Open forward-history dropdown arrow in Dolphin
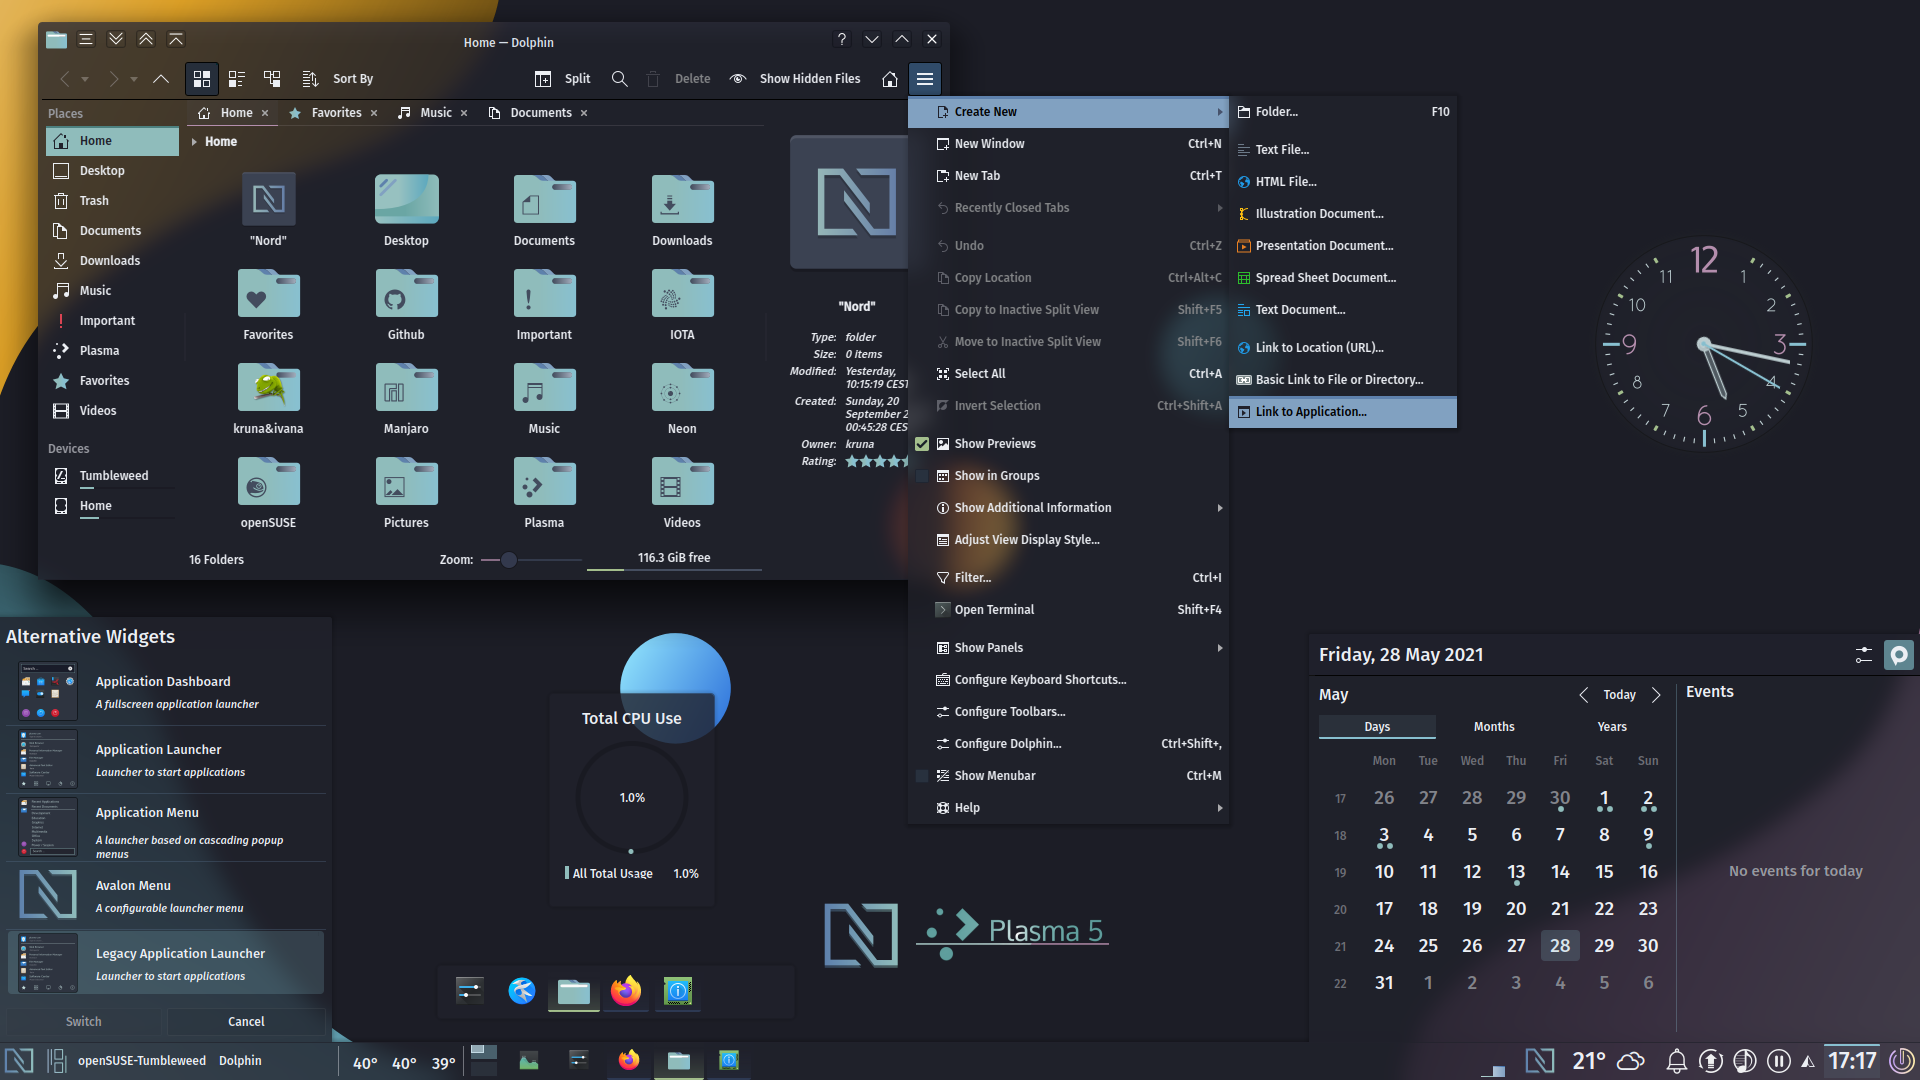This screenshot has width=1920, height=1080. click(134, 79)
